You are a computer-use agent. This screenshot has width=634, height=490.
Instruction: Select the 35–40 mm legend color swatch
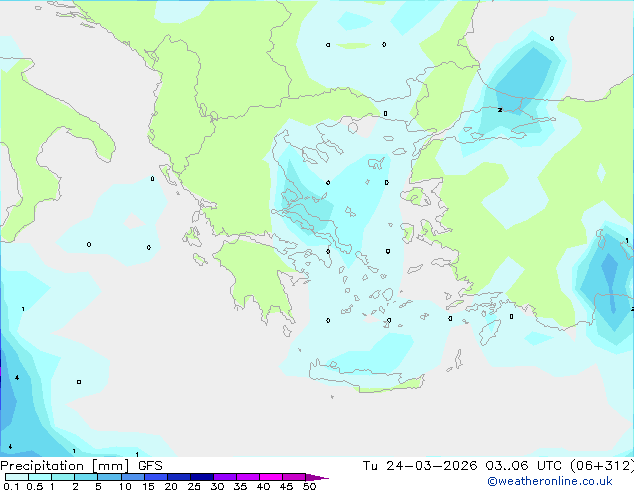248,477
